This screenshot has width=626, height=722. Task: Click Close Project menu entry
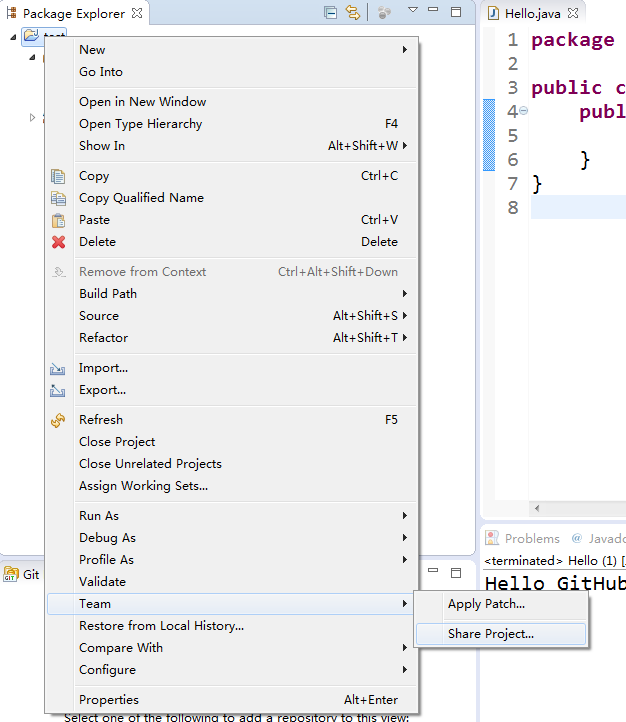pos(117,442)
